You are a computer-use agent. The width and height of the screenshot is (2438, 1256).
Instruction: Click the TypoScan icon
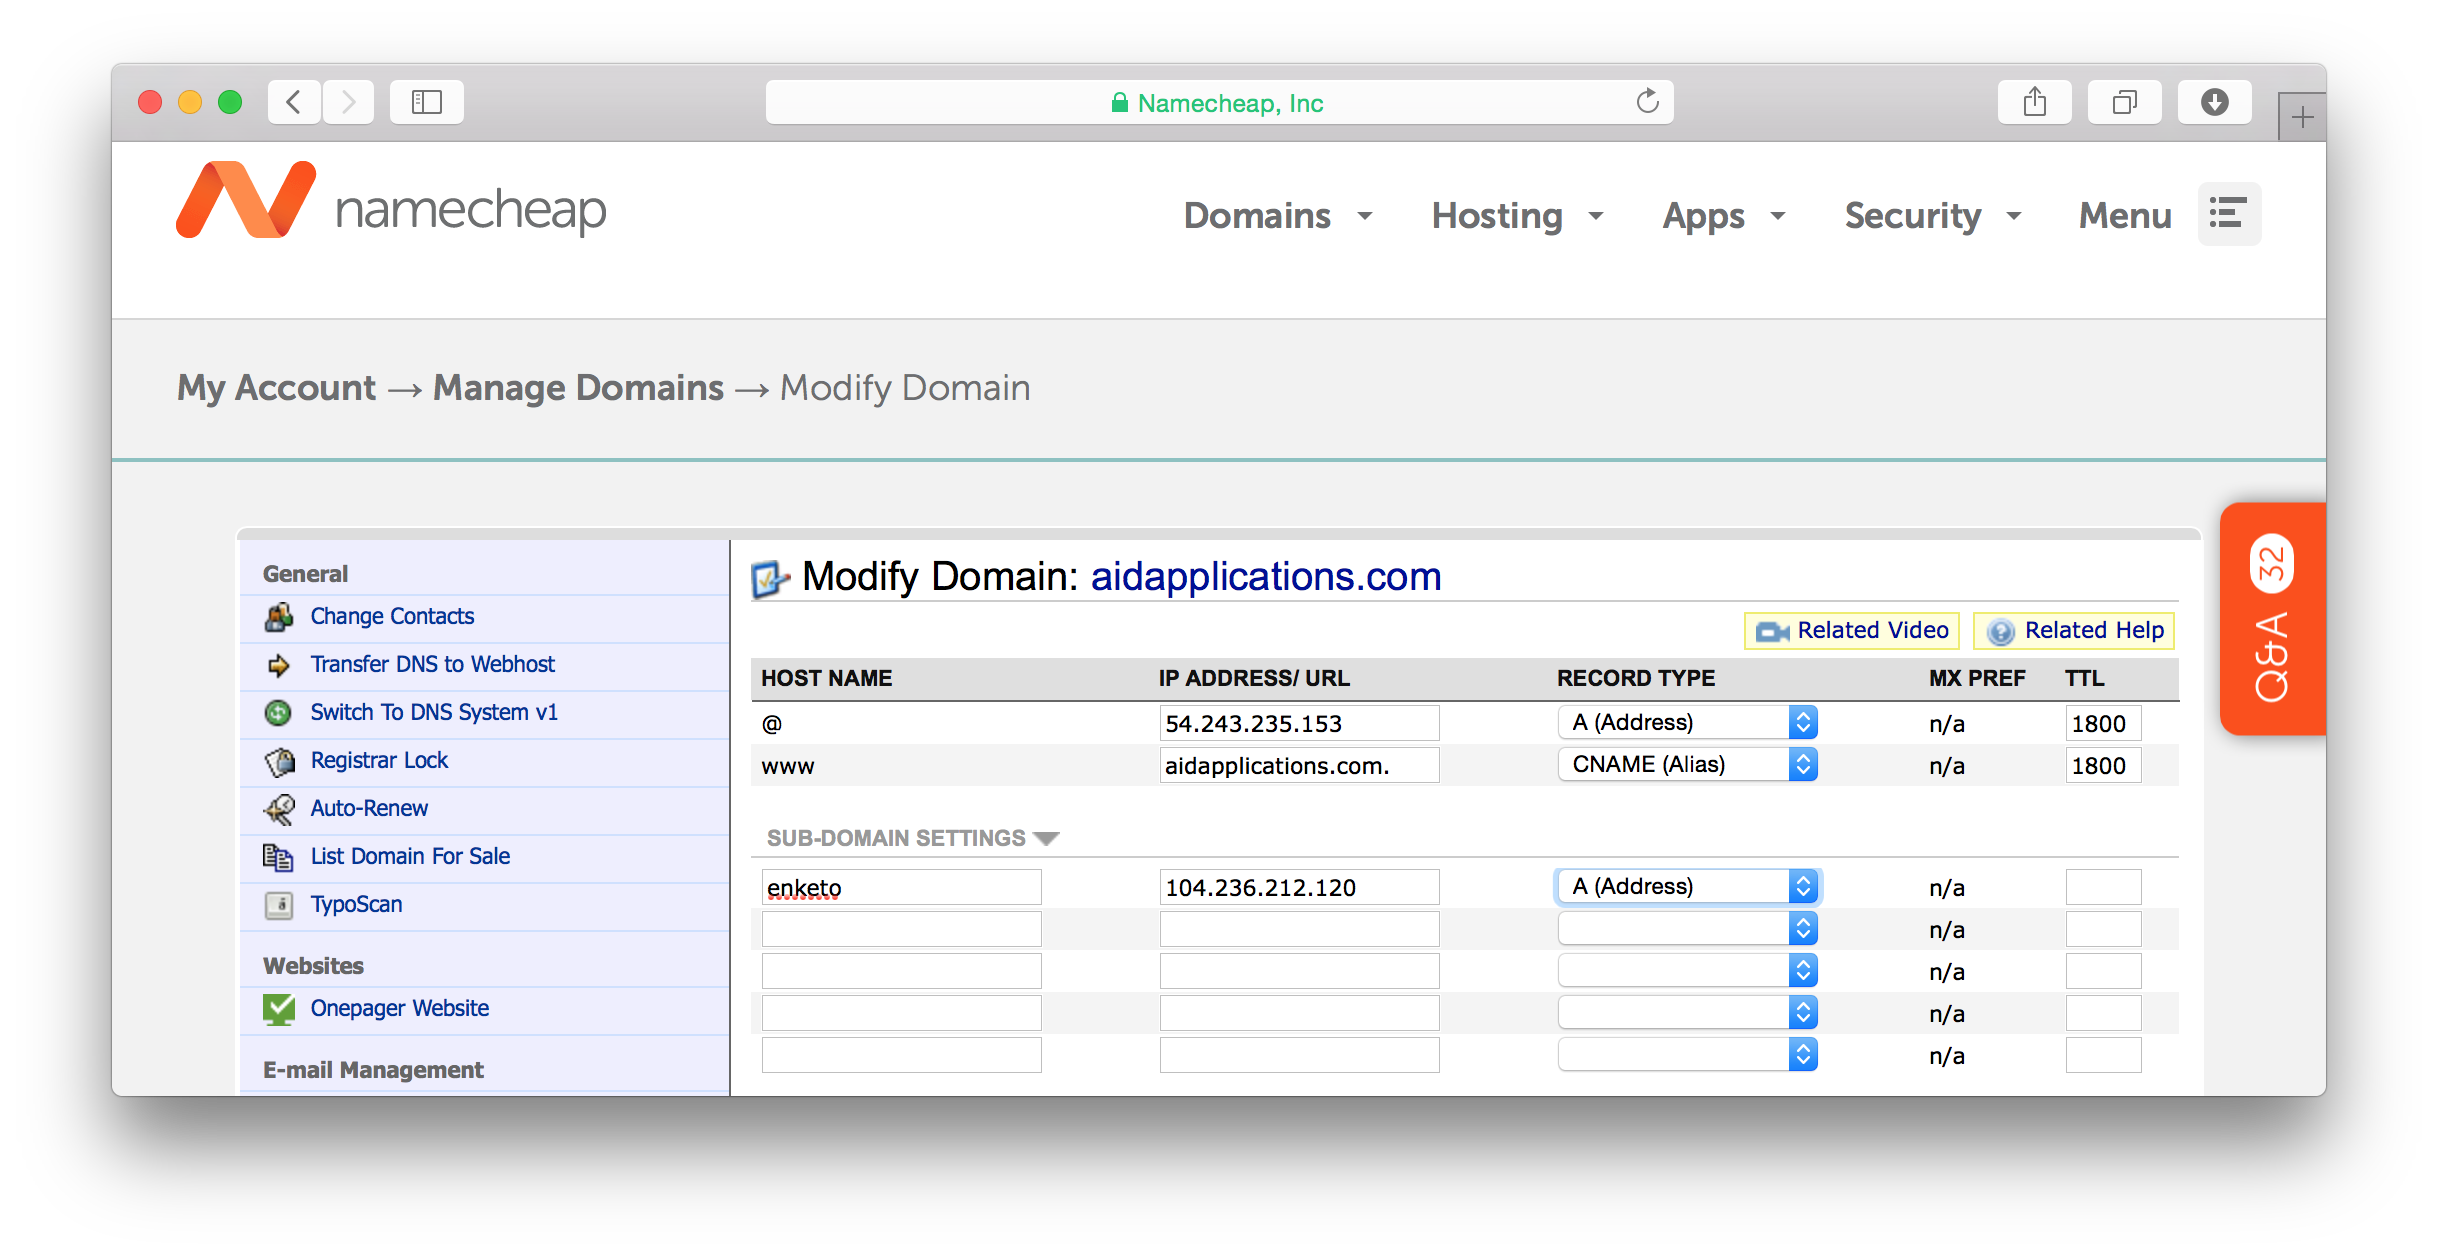pos(279,905)
